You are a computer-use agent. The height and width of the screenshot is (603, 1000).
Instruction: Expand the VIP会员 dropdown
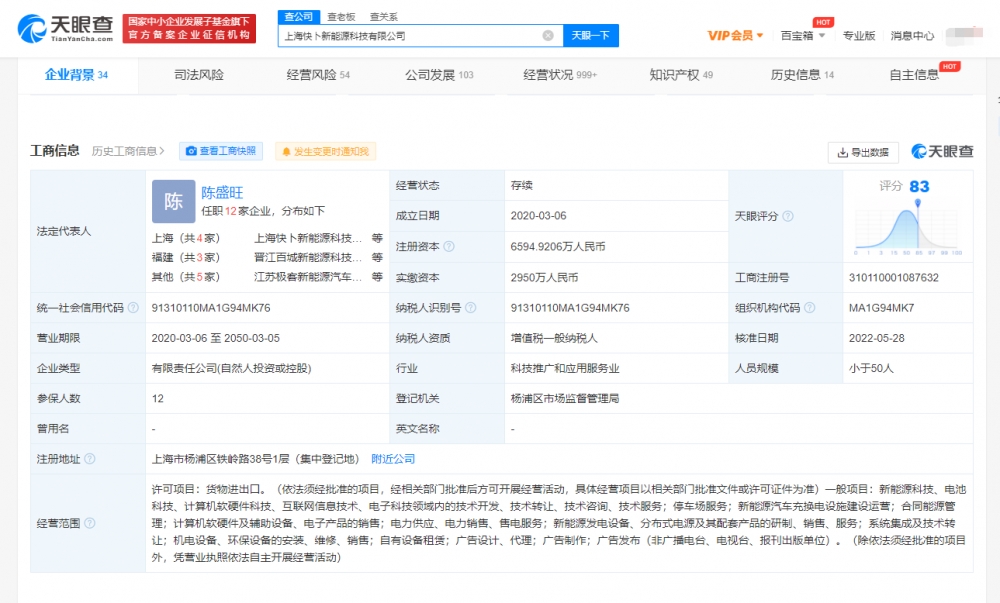point(735,36)
